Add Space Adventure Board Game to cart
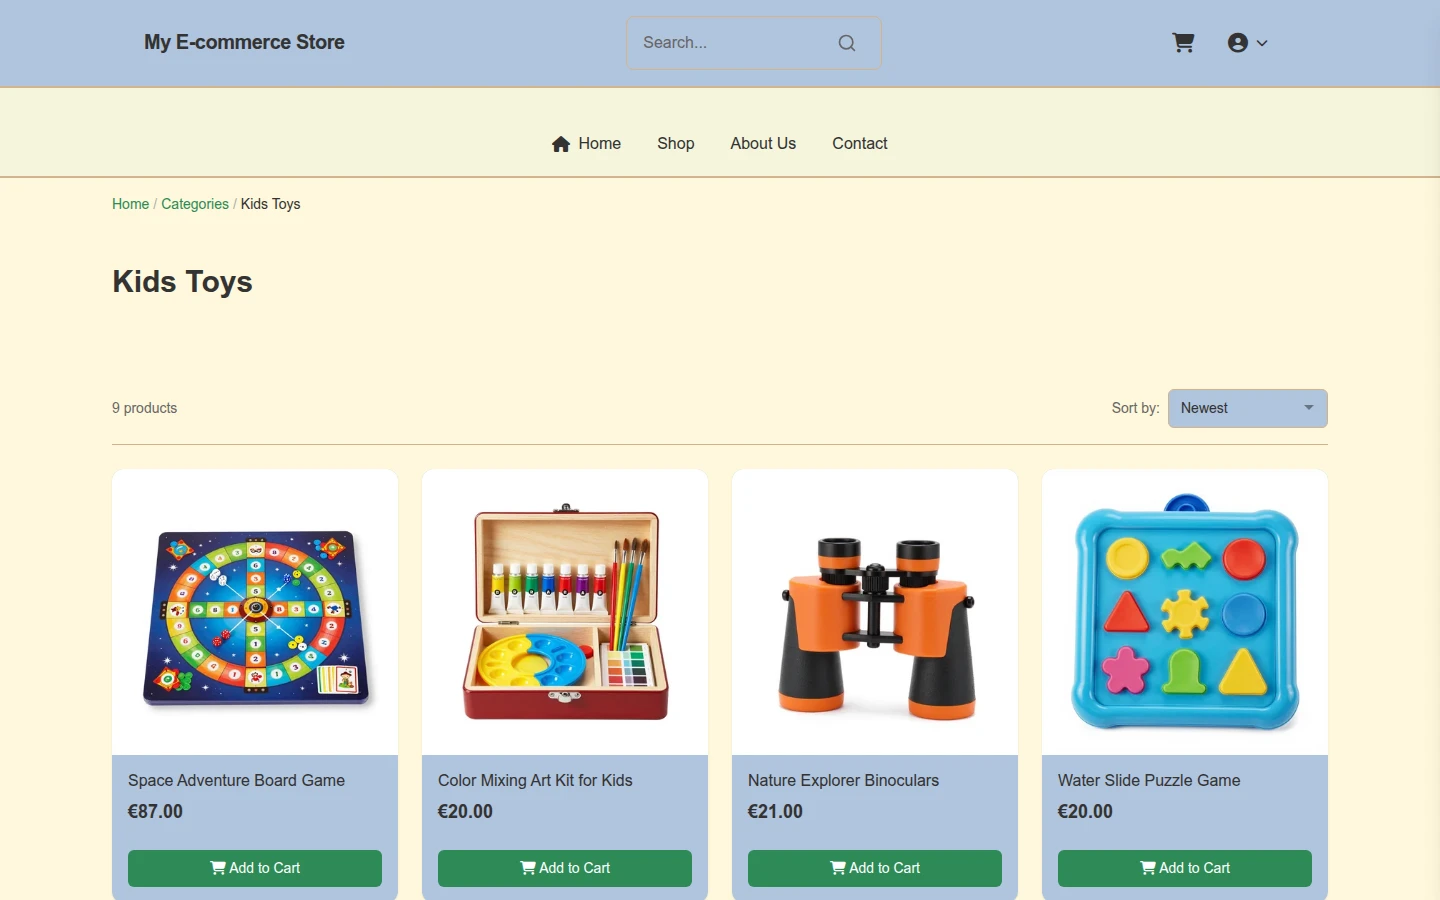The image size is (1440, 900). (255, 868)
